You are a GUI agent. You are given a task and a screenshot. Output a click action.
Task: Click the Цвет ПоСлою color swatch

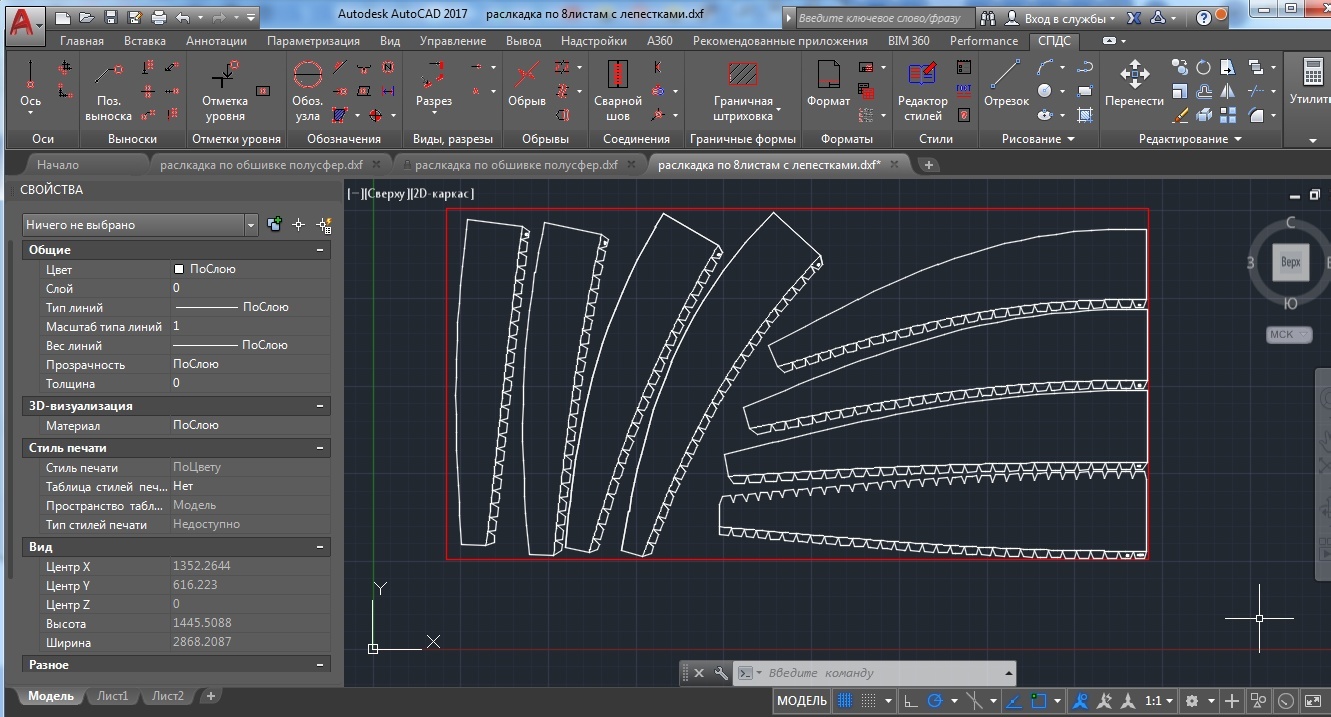coord(179,269)
